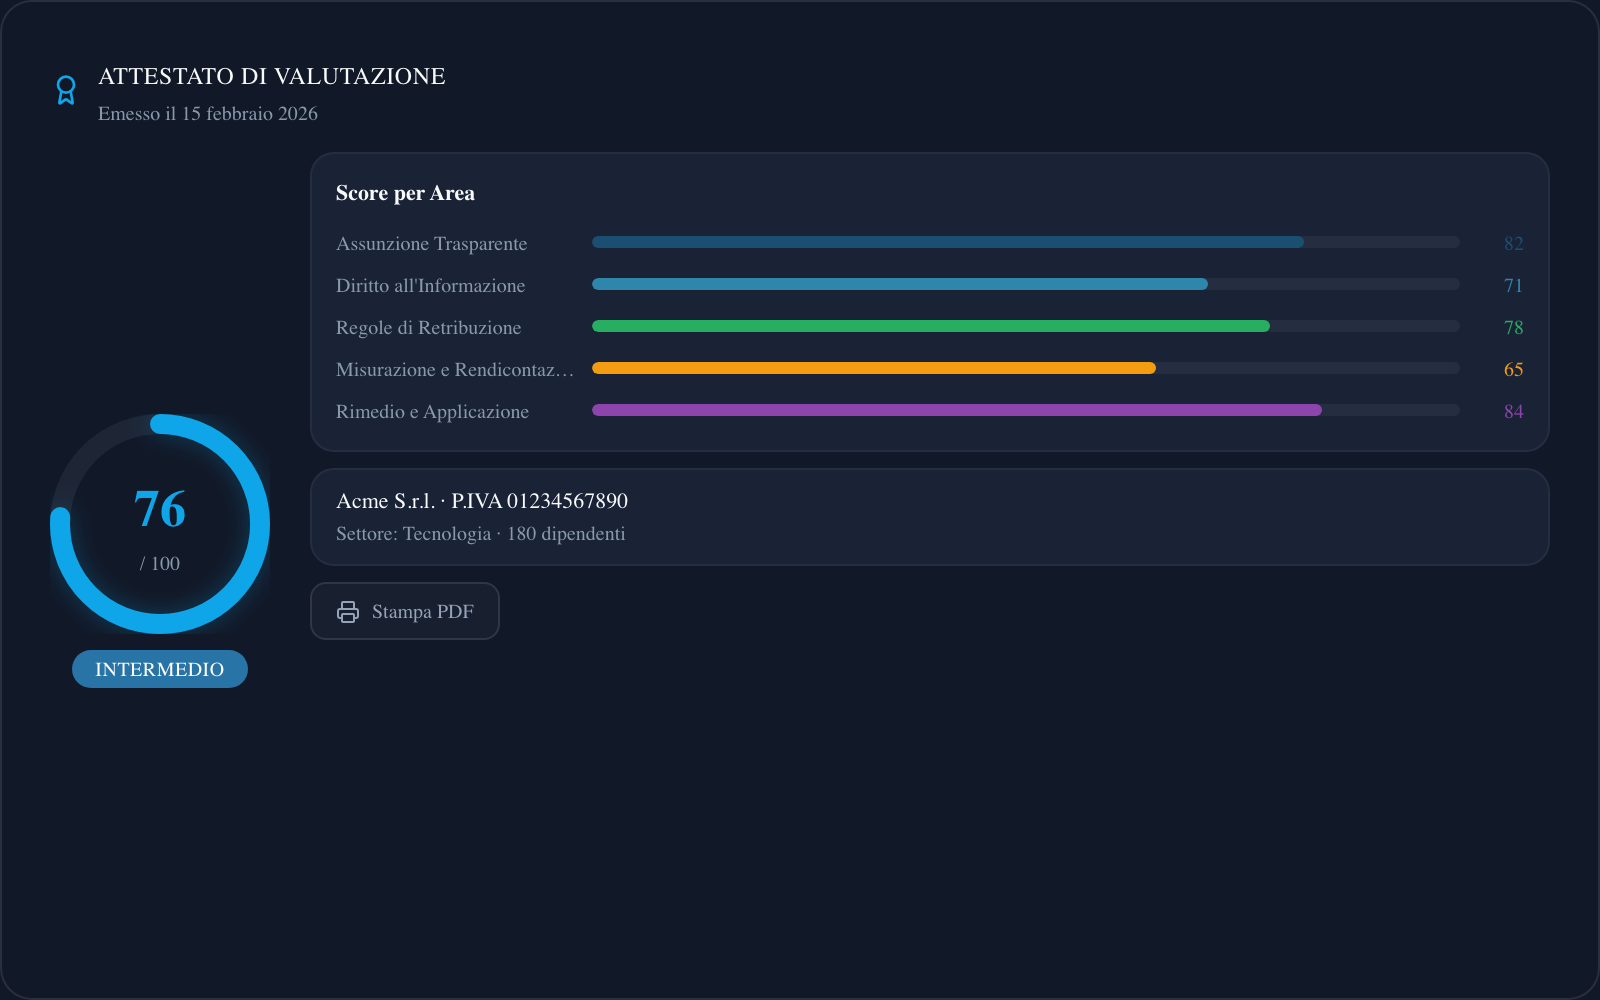Screen dimensions: 1600x1000
Task: Click the Score per Area heading
Action: click(405, 193)
